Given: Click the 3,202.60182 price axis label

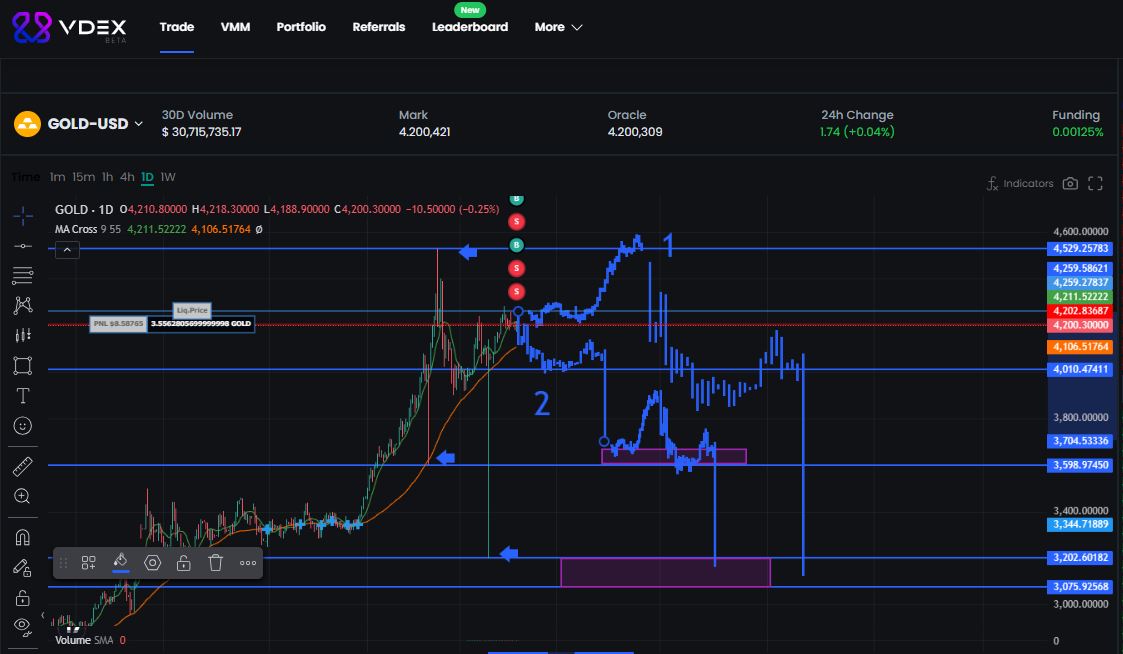Looking at the screenshot, I should [1080, 557].
